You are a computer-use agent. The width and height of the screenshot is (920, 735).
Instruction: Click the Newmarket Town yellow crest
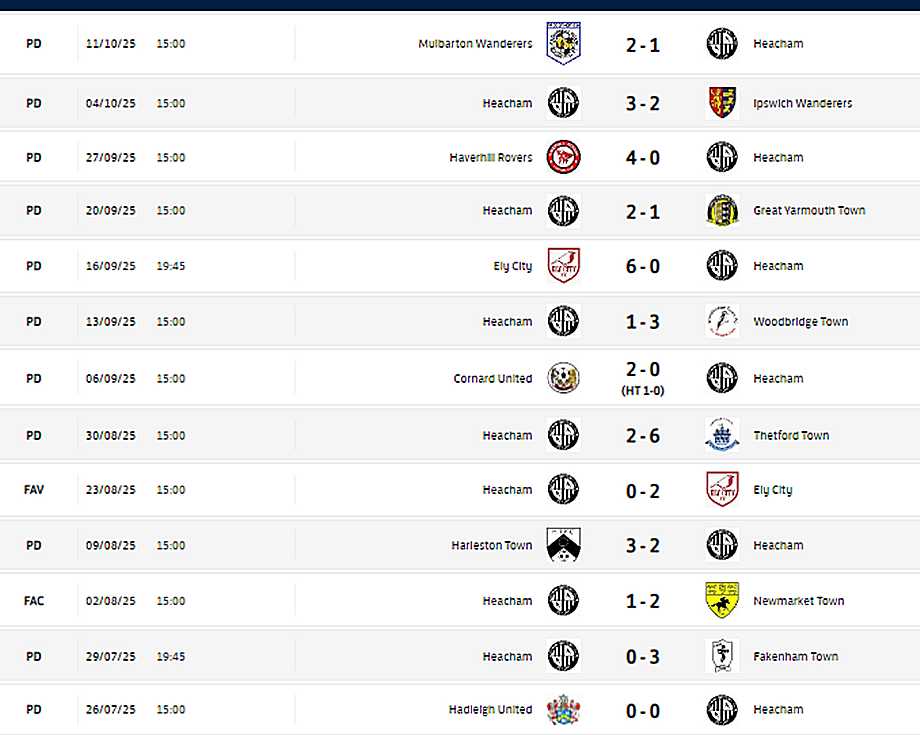coord(721,601)
